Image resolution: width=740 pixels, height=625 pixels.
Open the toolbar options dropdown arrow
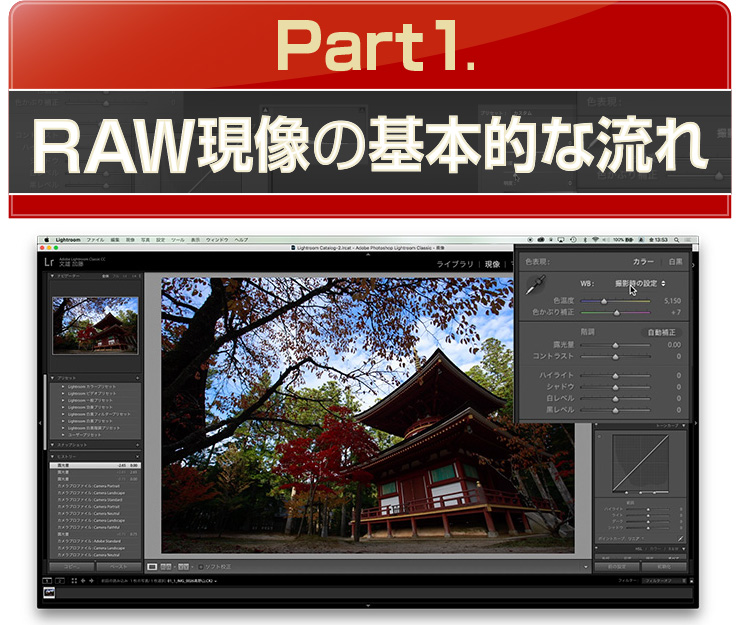pos(586,567)
